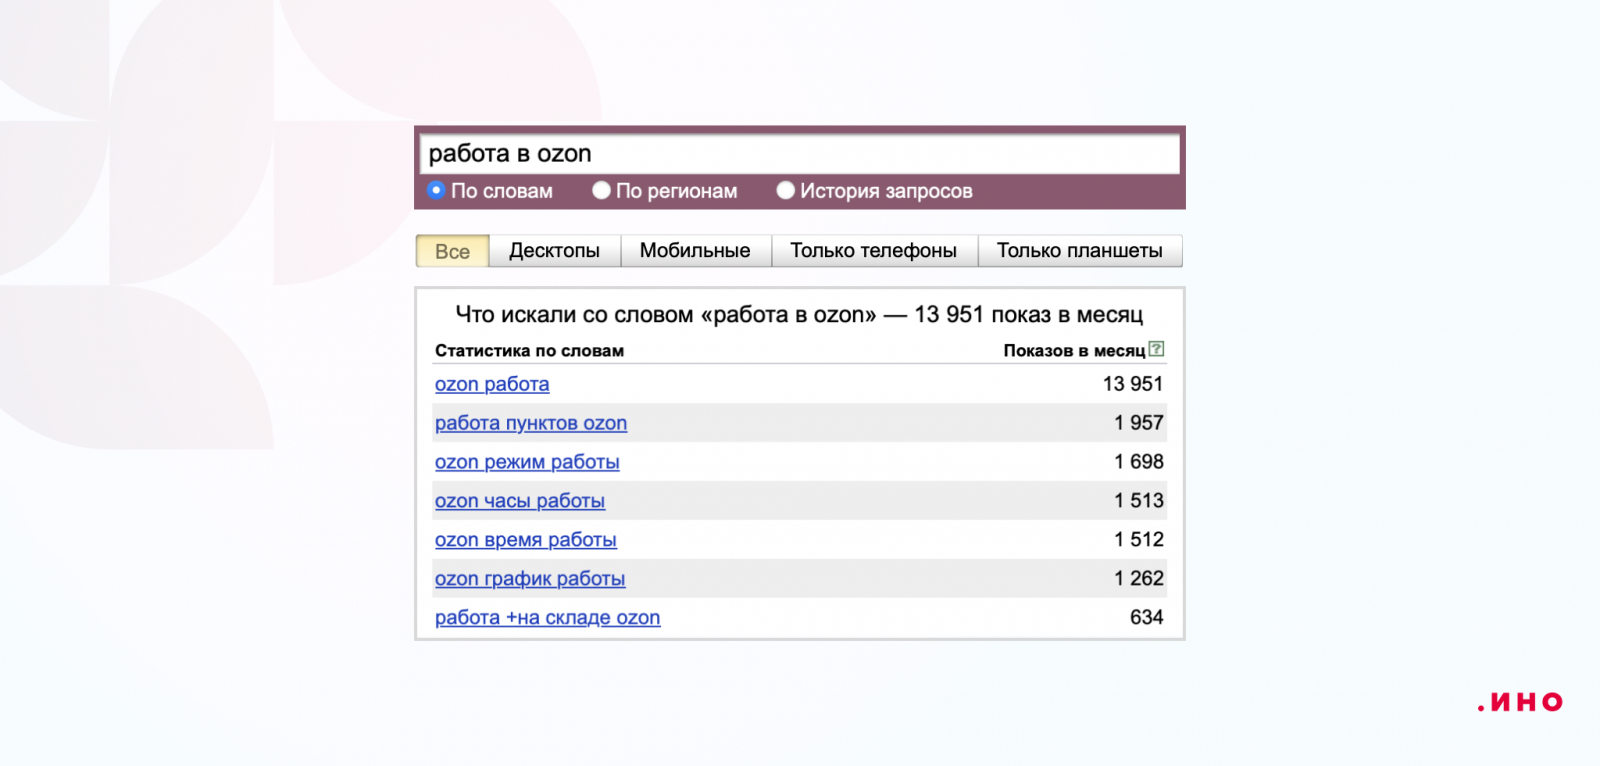Open the Только телефоны tab

873,251
